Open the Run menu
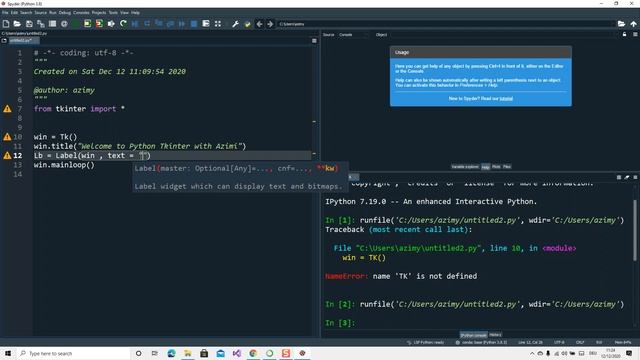Image resolution: width=640 pixels, height=360 pixels. pyautogui.click(x=53, y=13)
